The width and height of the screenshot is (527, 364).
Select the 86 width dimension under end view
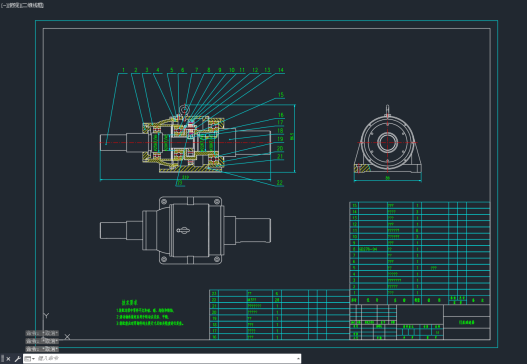[388, 178]
